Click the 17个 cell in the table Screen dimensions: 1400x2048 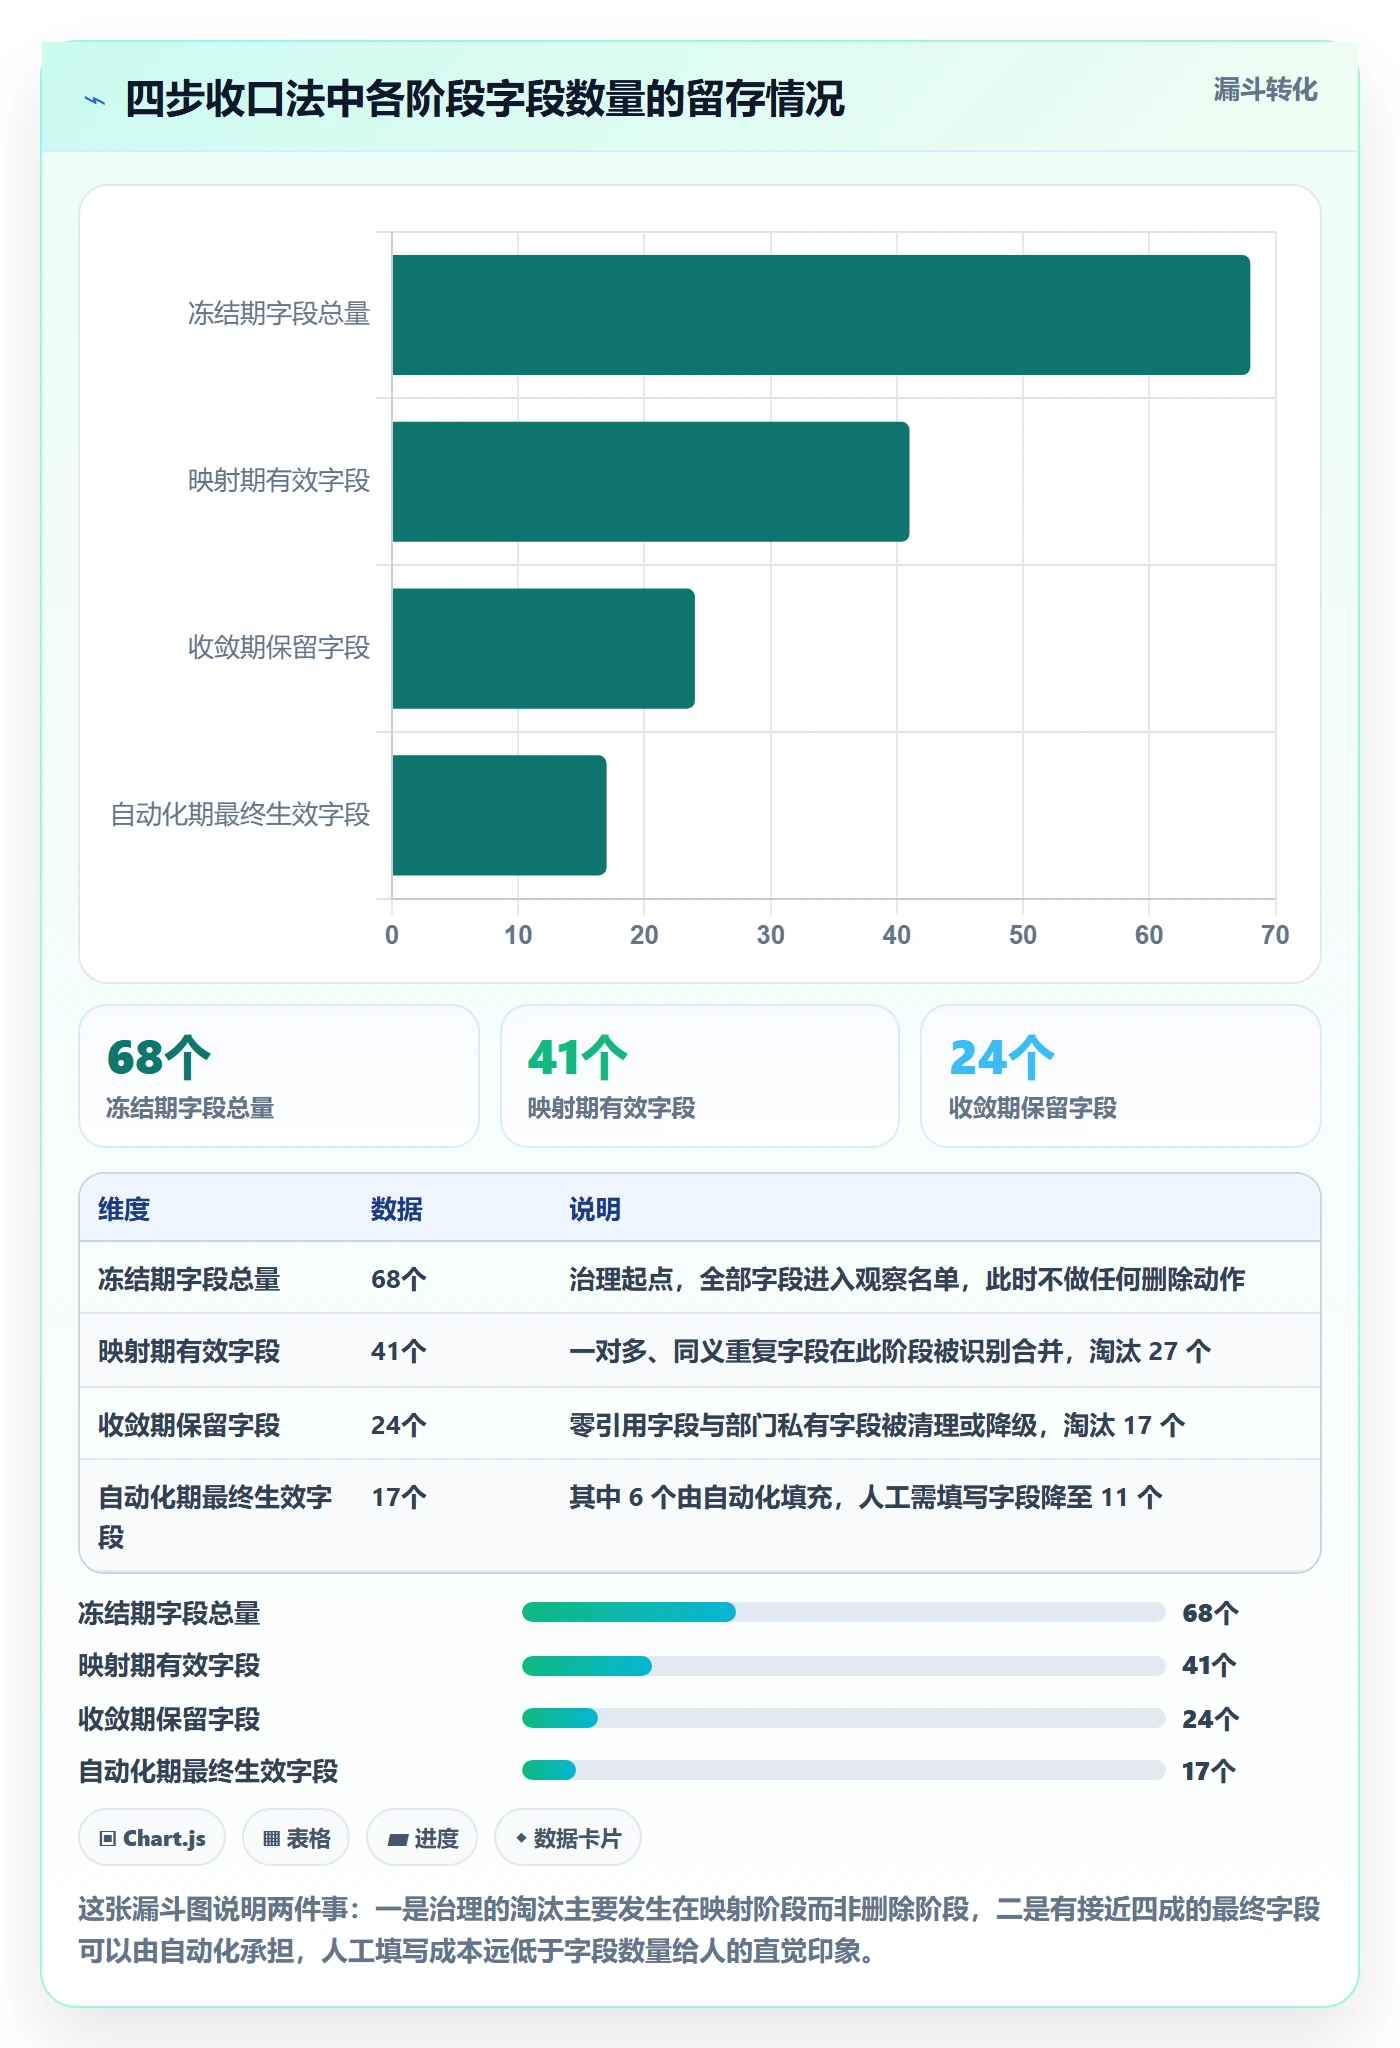tap(399, 1497)
